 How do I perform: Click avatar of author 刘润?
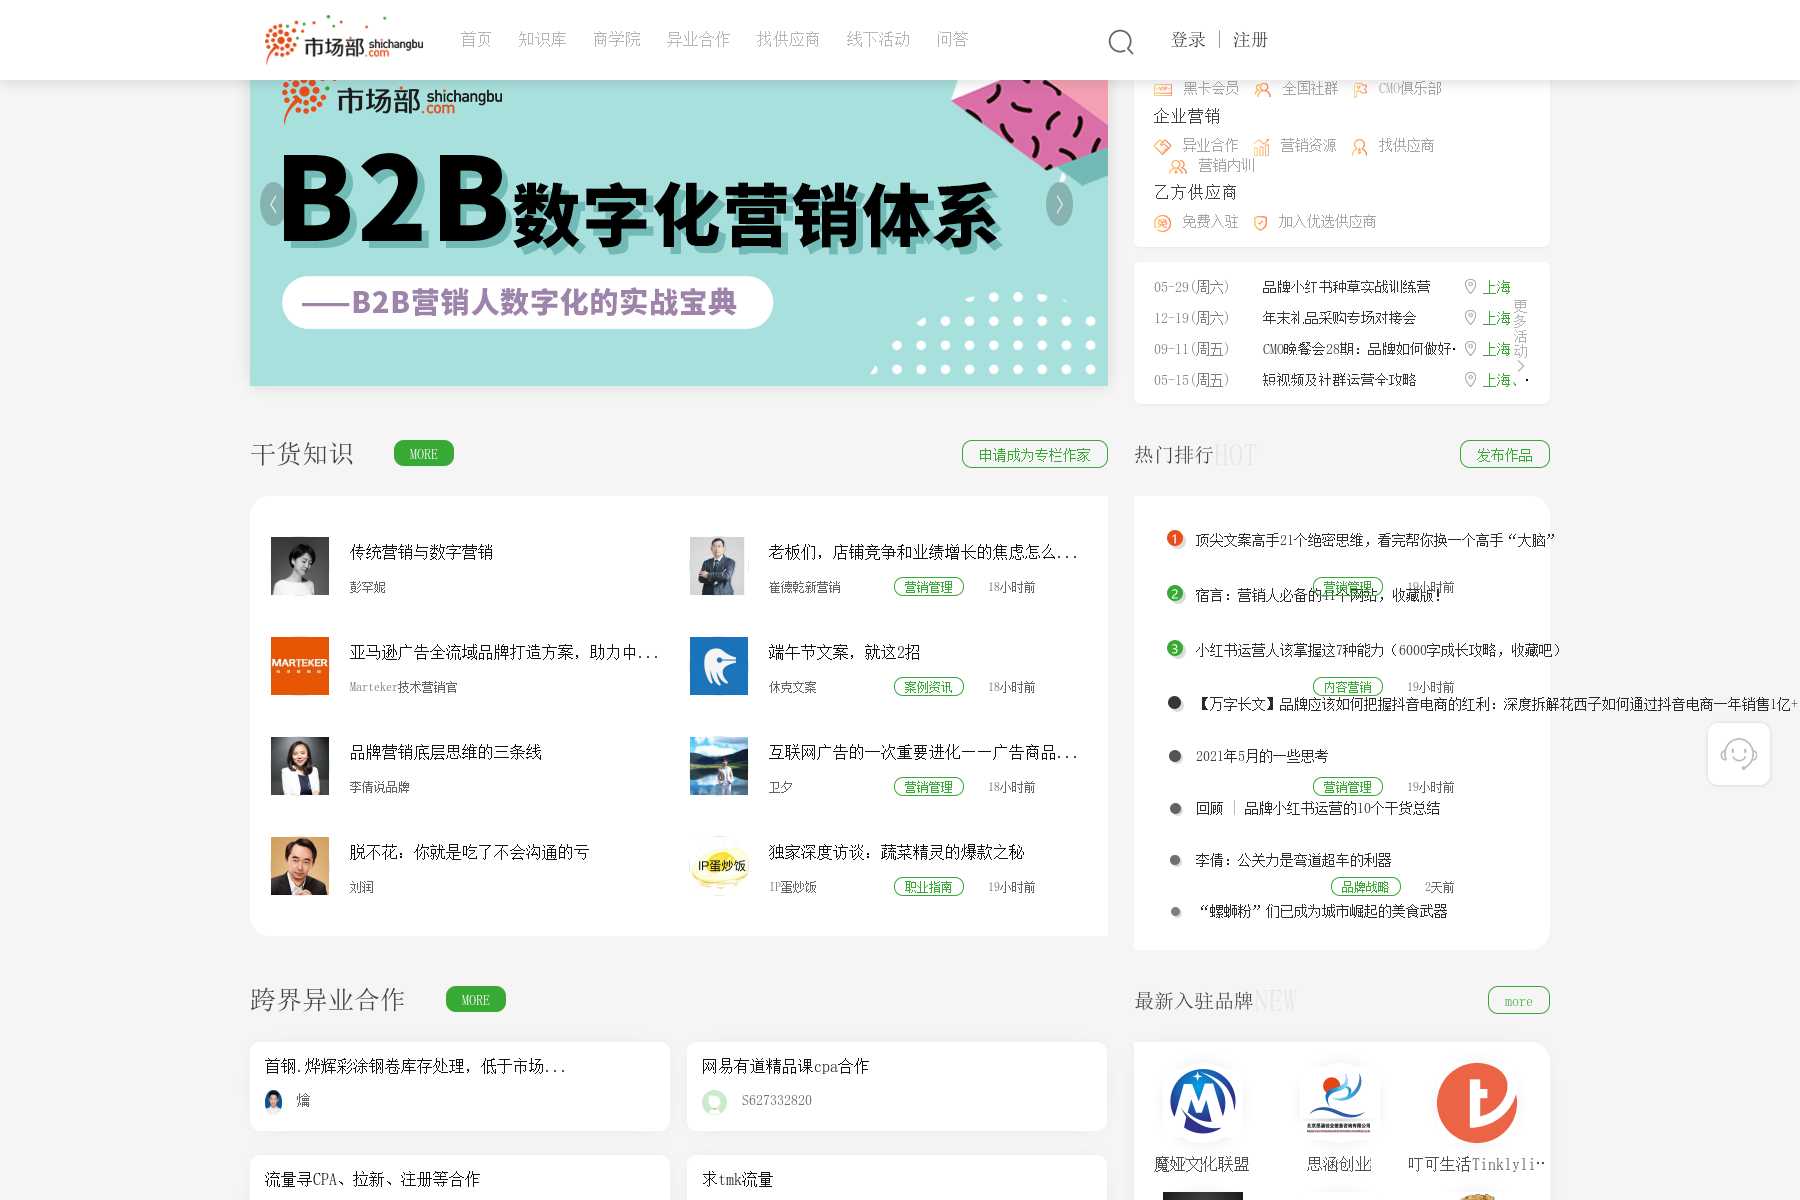[300, 866]
